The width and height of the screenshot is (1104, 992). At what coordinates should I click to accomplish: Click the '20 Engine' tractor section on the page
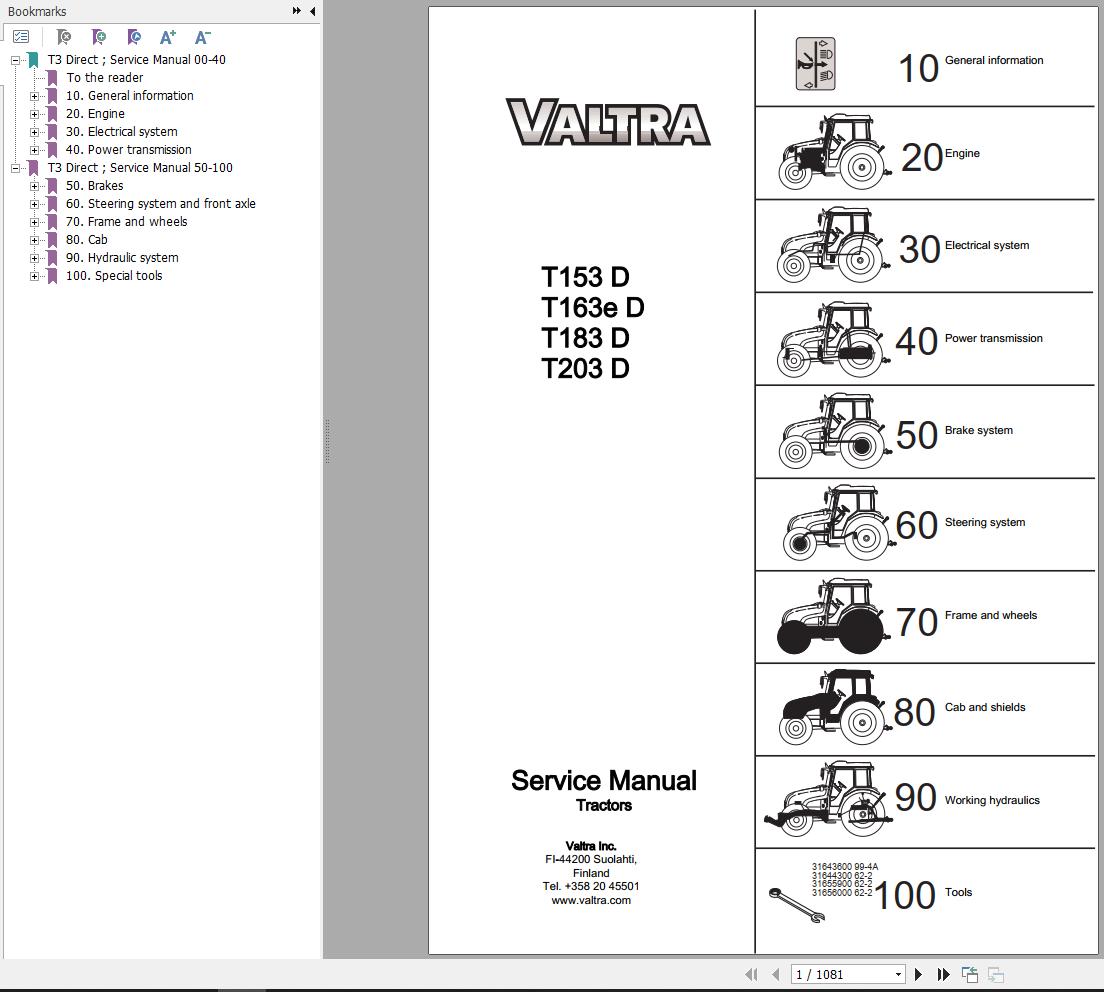tap(924, 153)
